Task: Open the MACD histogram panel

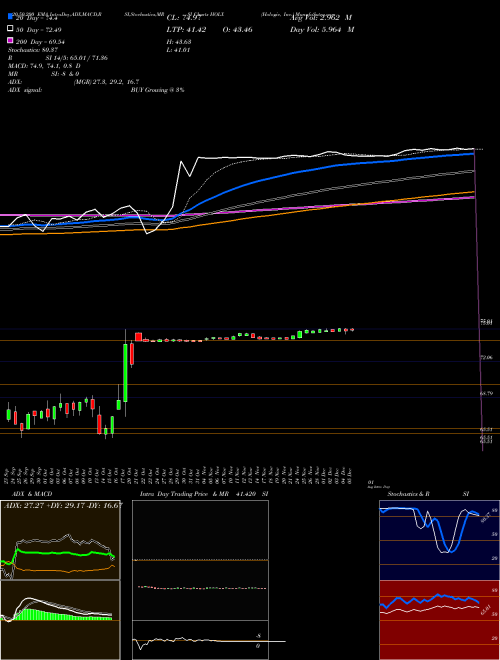Action: (60, 620)
